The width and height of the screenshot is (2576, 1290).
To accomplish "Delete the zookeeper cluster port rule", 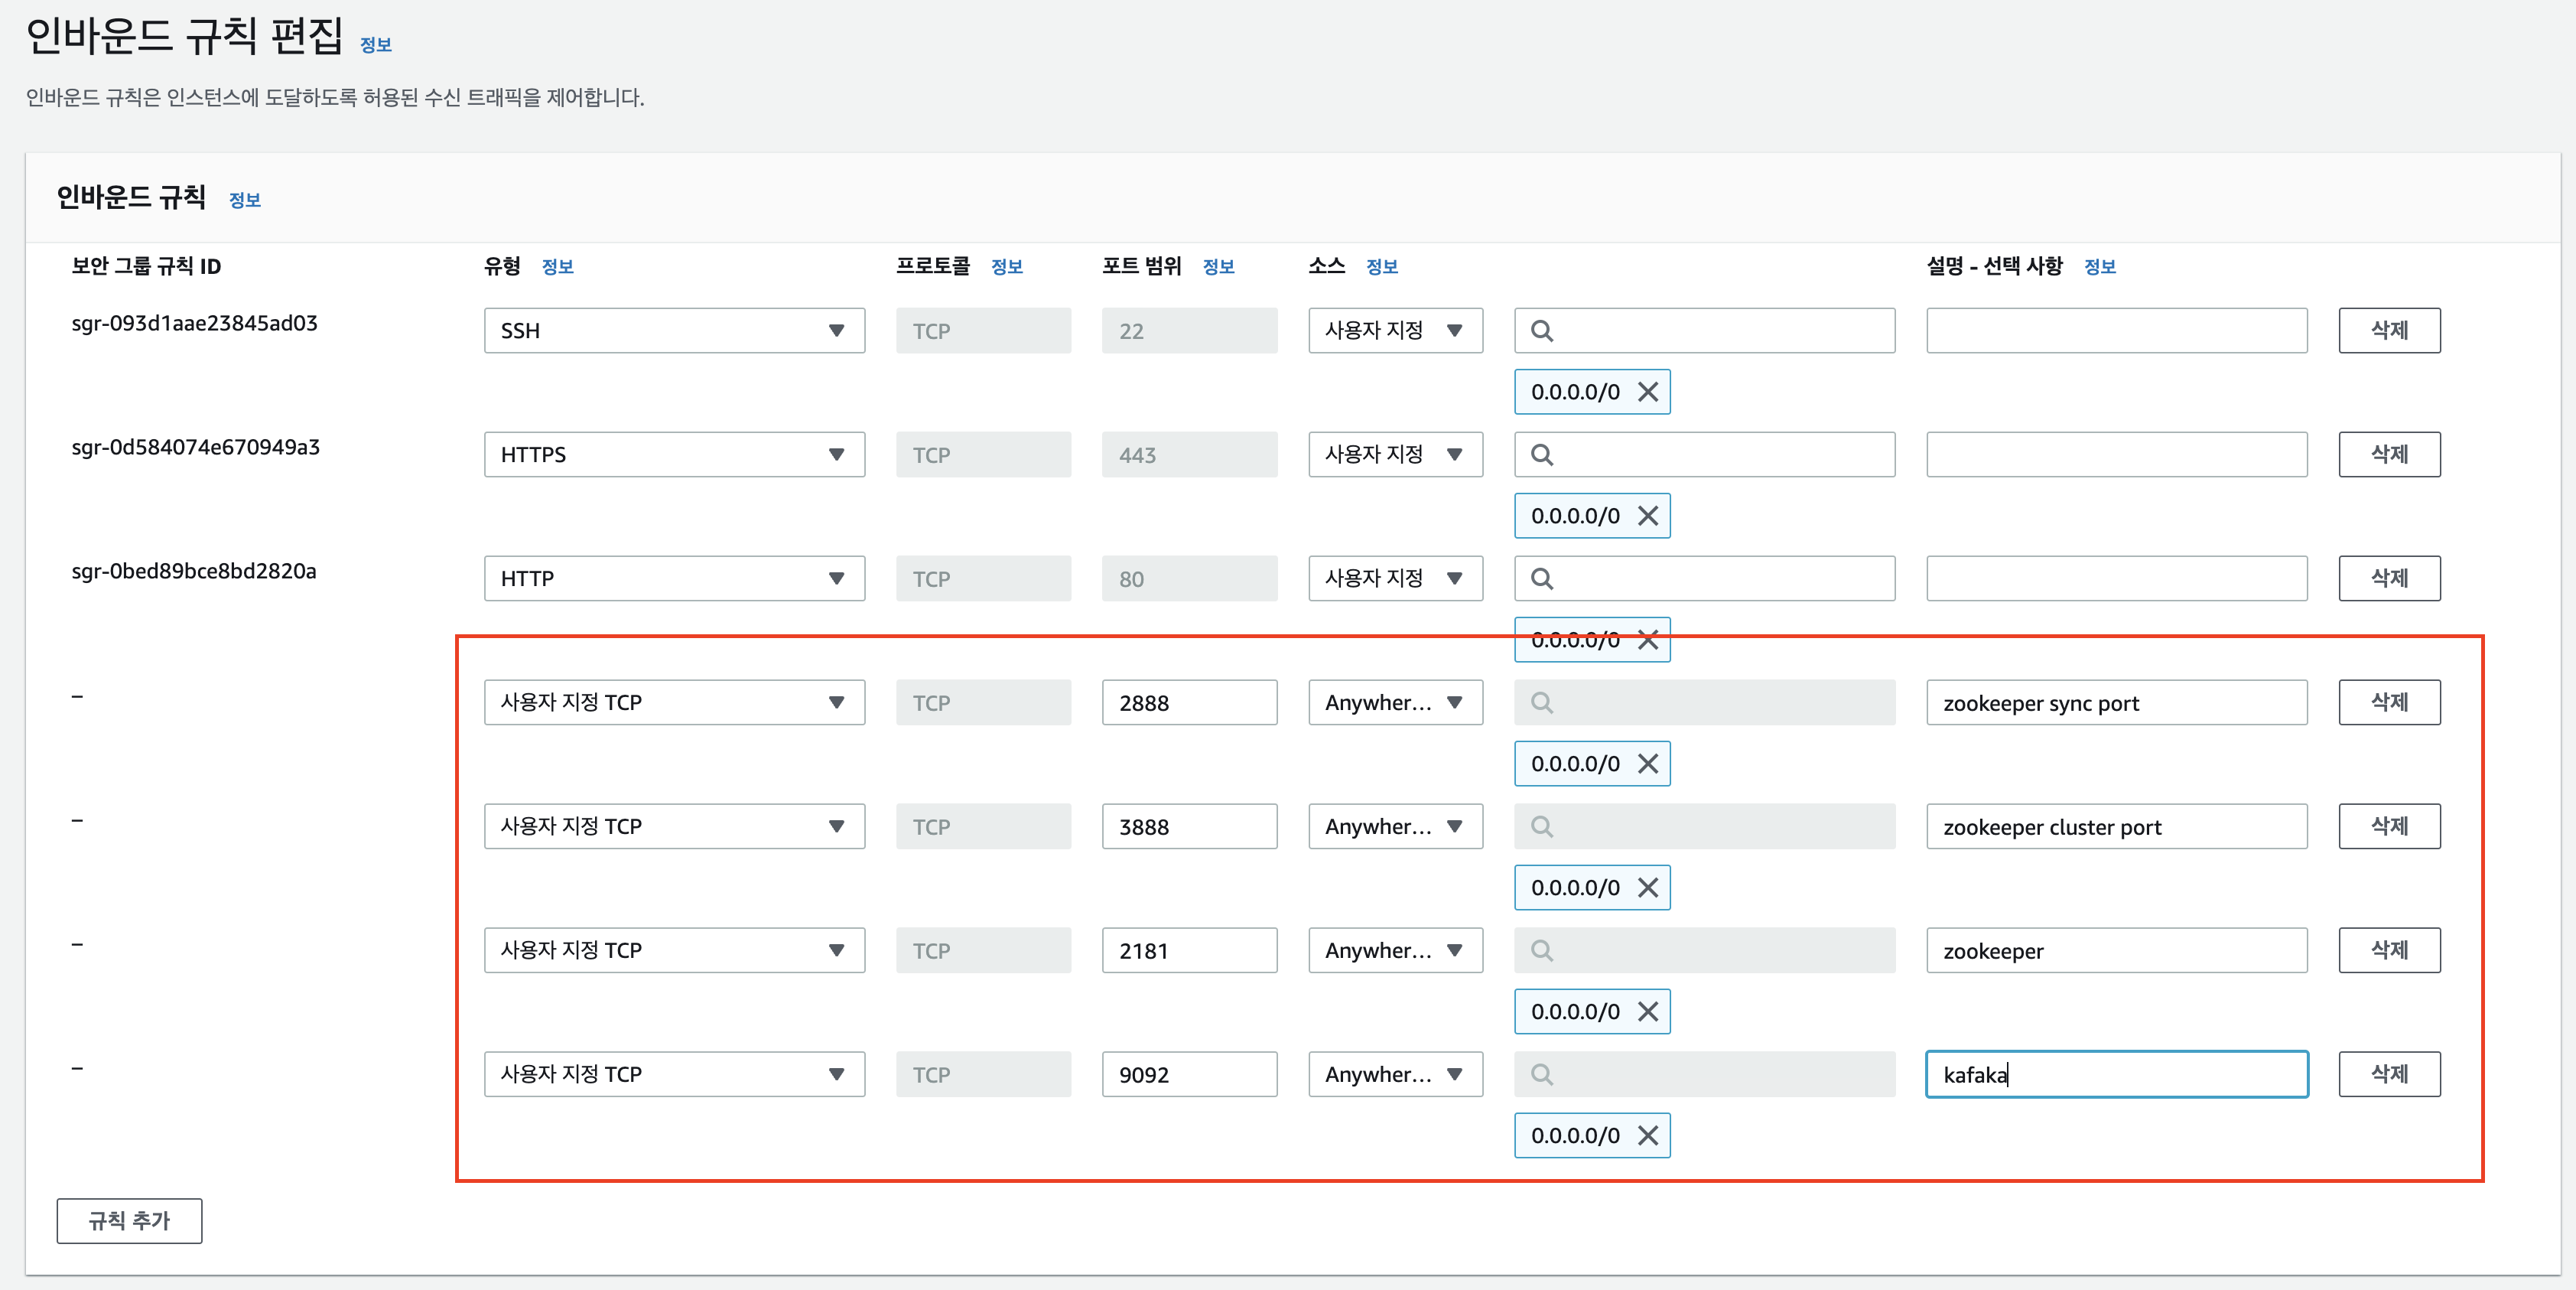I will [2389, 827].
